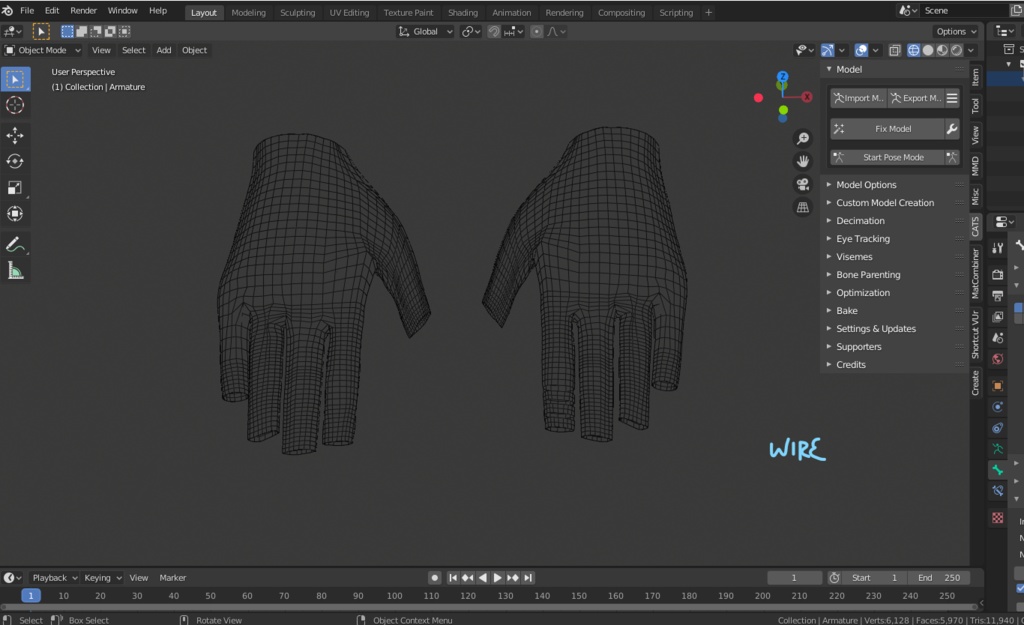Click frame 1 marker on the timeline slider

click(x=30, y=594)
